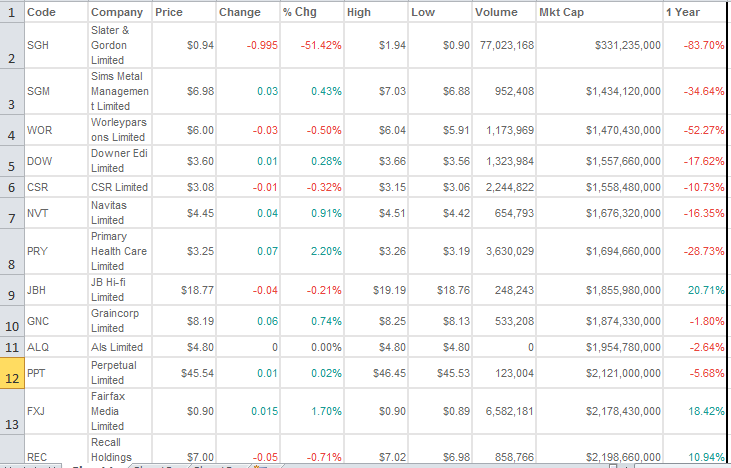Select the Downer Edi Limited cell
Screen dimensions: 731x468
tap(120, 161)
